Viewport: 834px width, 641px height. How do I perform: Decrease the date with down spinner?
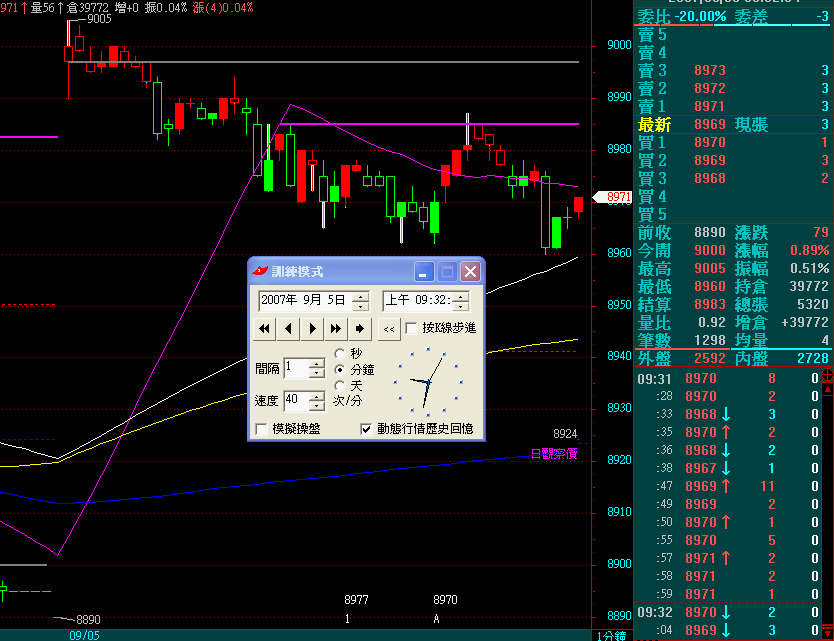(361, 306)
